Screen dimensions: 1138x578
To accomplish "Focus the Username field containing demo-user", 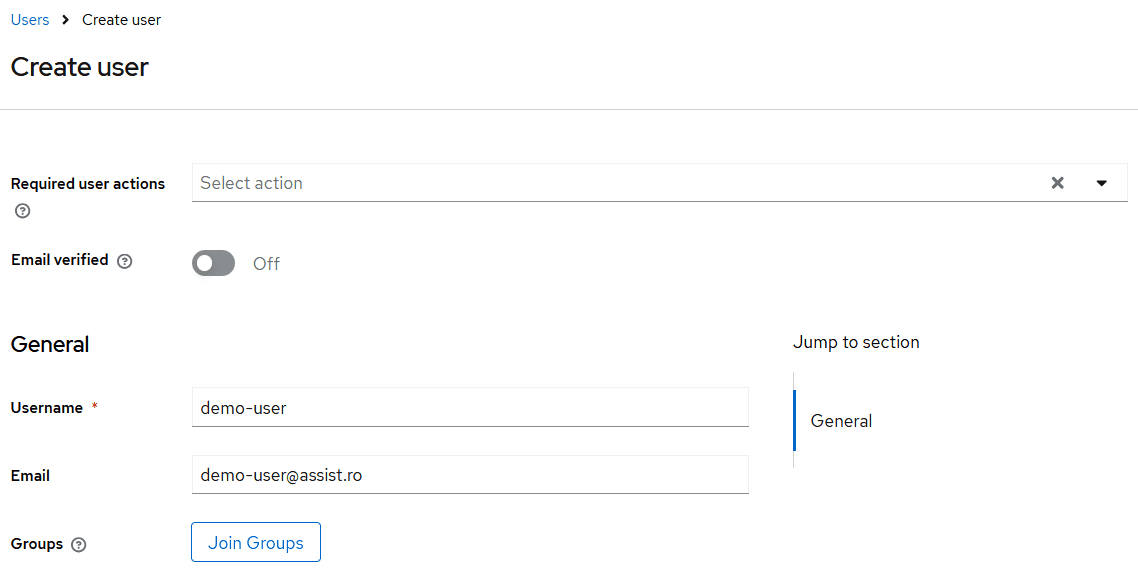I will coord(470,408).
